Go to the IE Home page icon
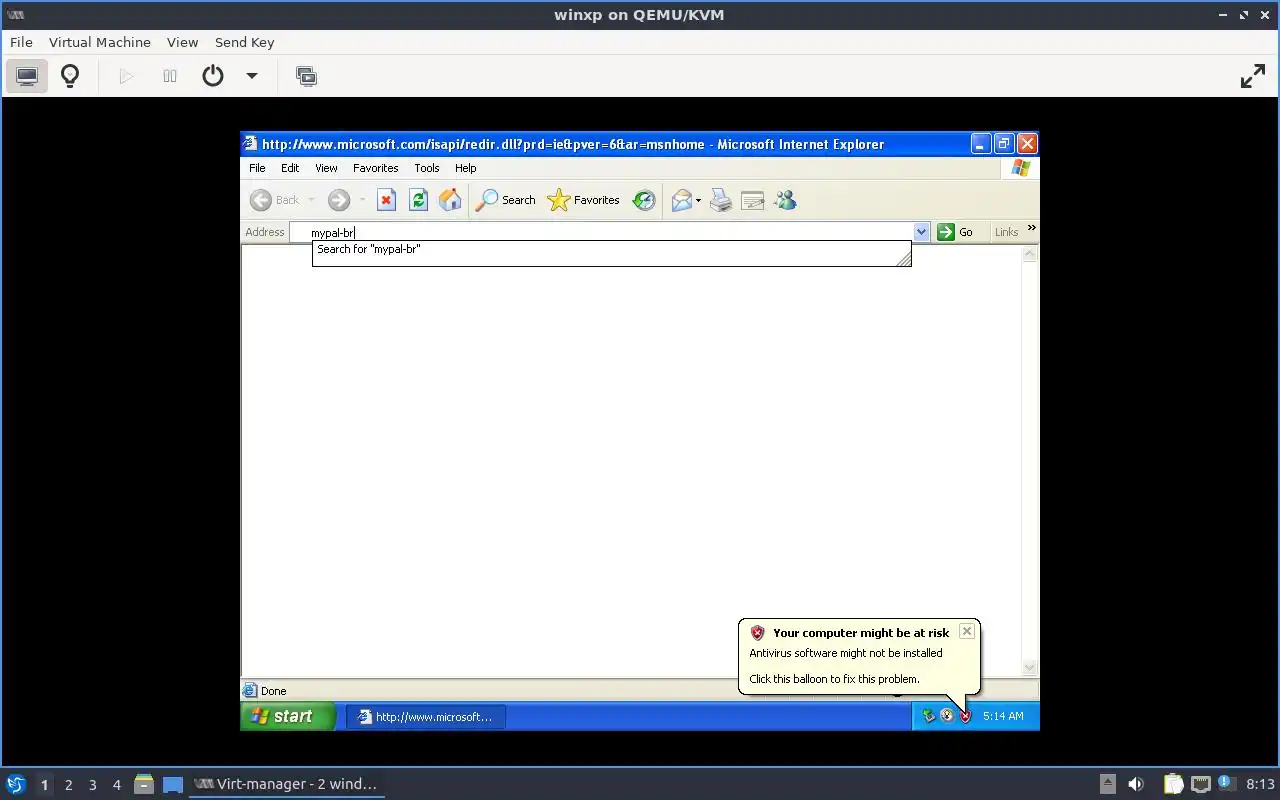Screen dimensions: 1280x800 450,200
